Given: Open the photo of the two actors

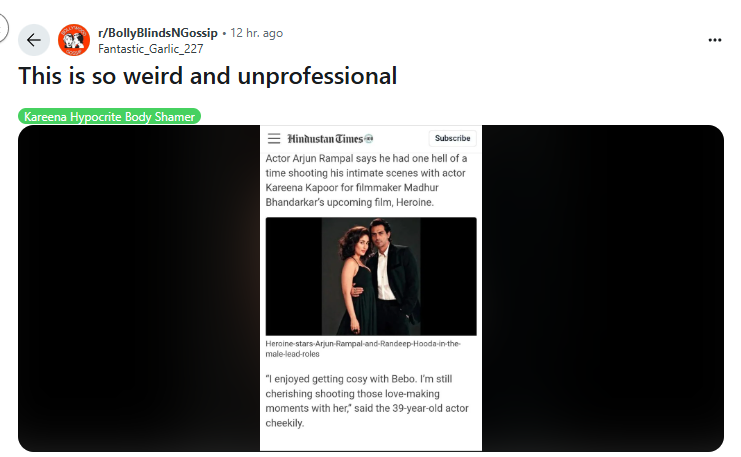Looking at the screenshot, I should [x=371, y=276].
